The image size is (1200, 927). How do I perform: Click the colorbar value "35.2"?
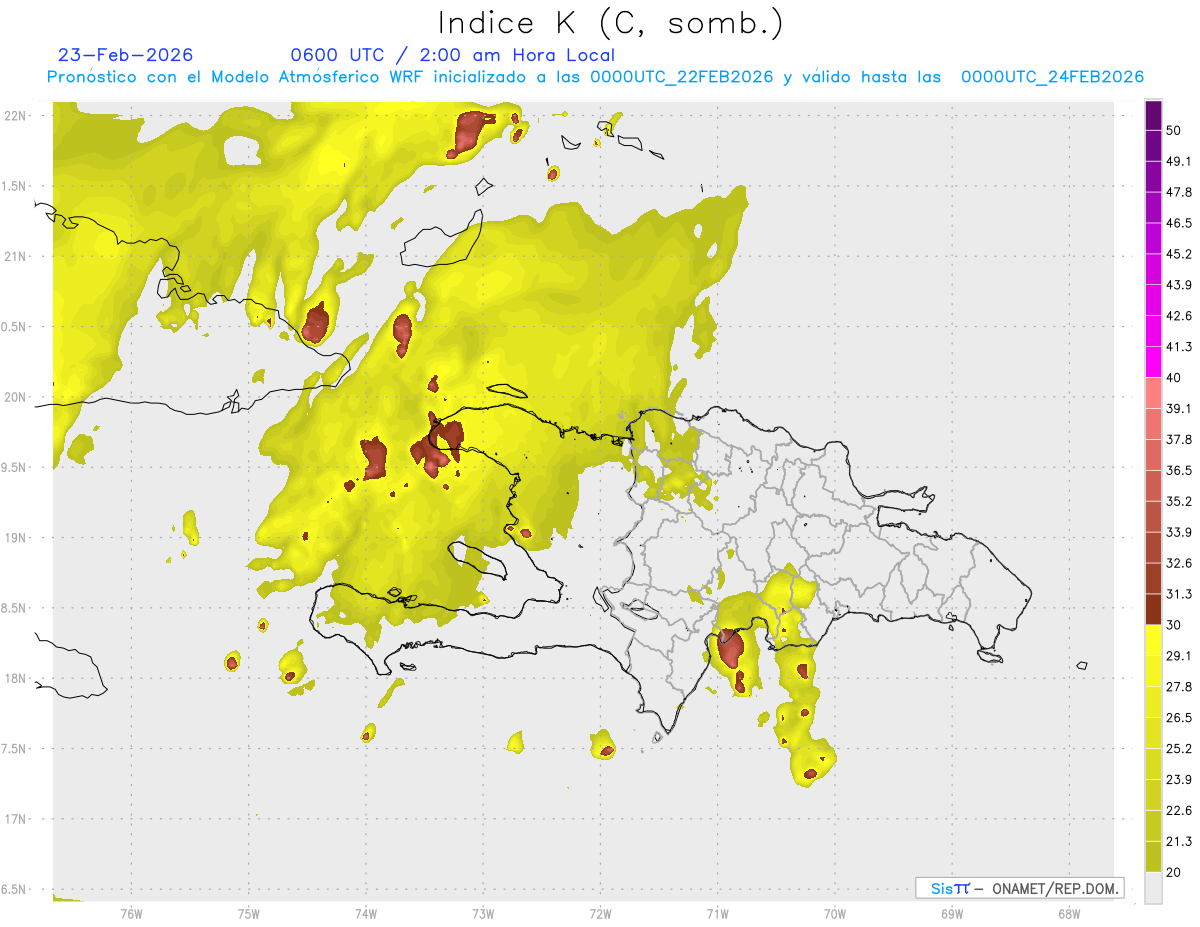[1179, 501]
